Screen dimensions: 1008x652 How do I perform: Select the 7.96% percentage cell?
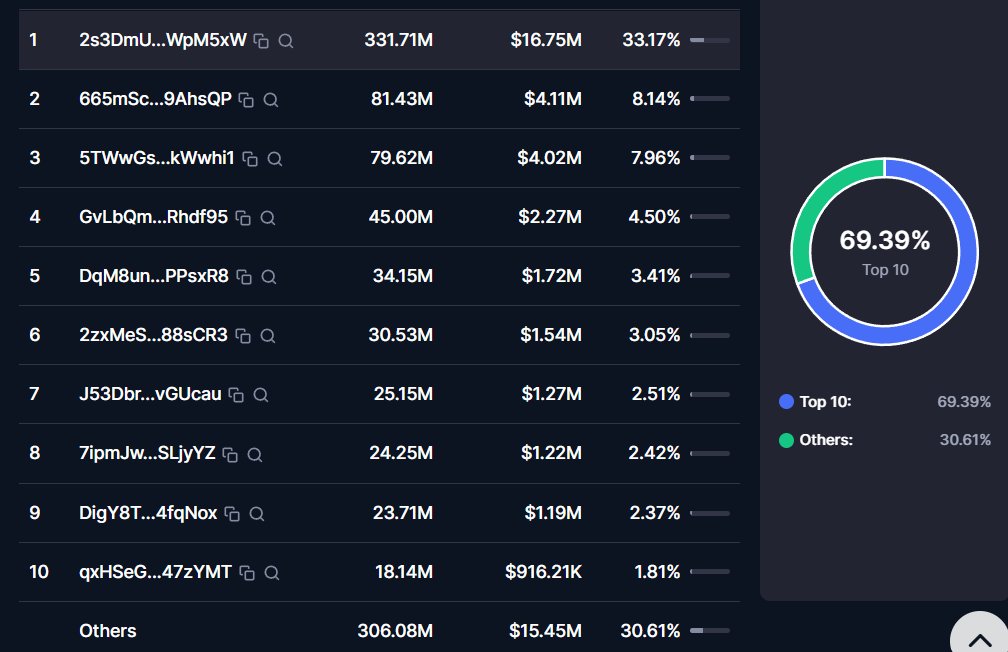click(x=655, y=158)
